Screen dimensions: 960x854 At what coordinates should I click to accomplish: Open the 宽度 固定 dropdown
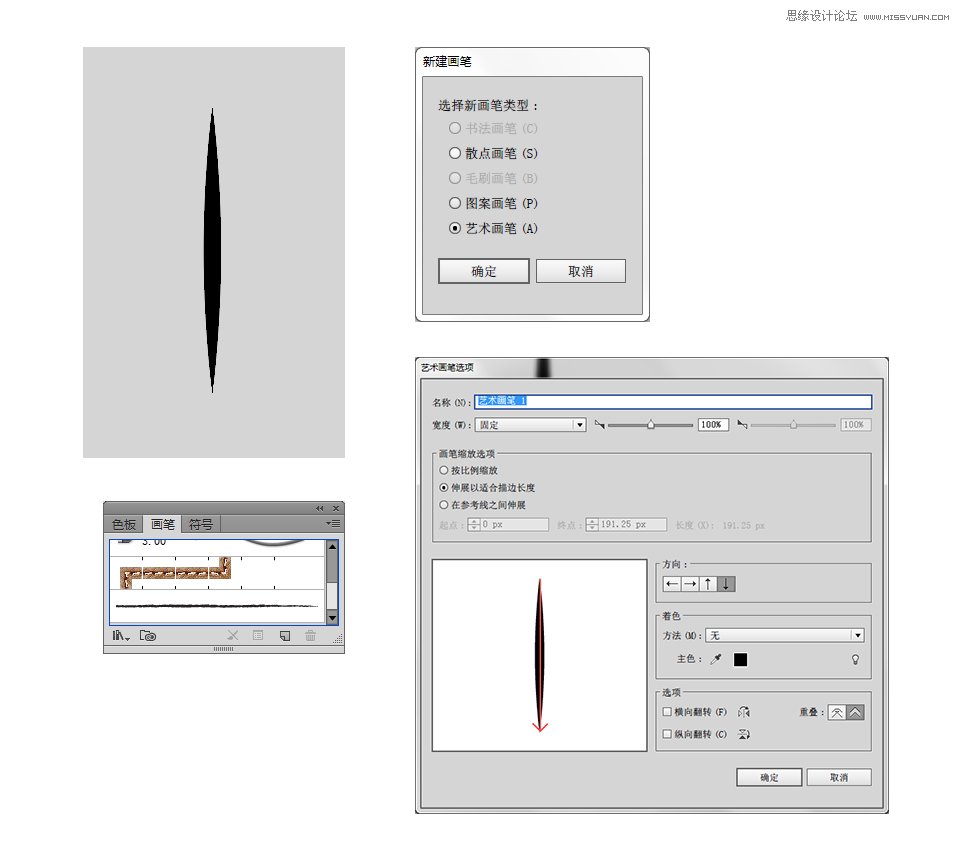530,425
